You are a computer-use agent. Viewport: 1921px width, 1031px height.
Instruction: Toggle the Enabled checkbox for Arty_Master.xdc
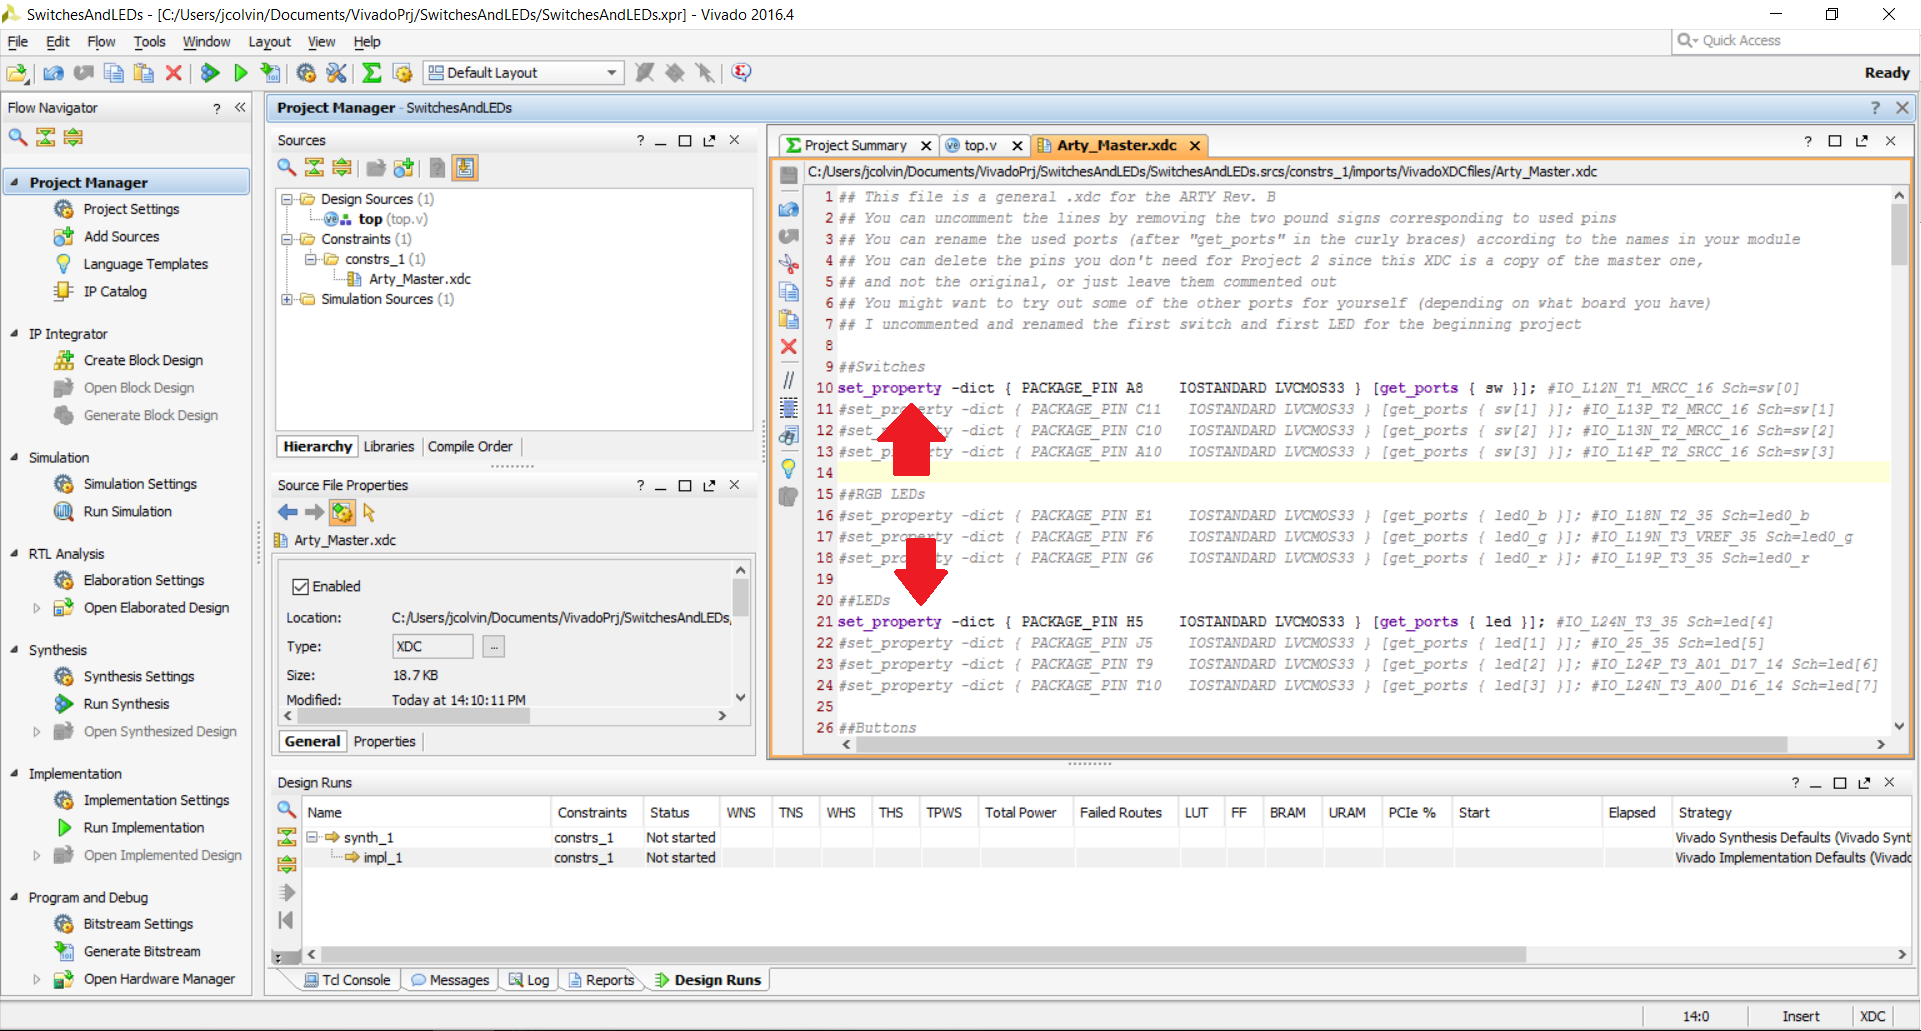coord(300,586)
